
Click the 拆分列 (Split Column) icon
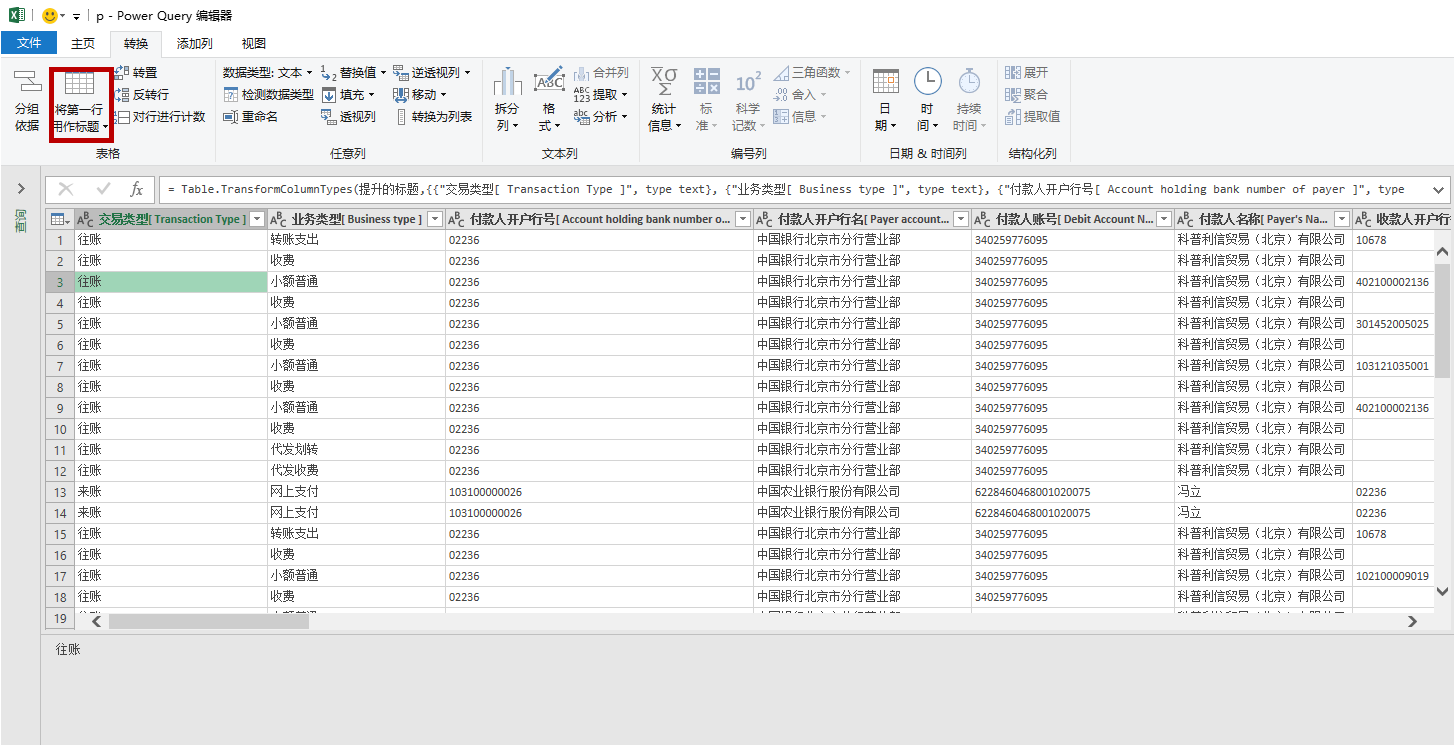[x=508, y=82]
